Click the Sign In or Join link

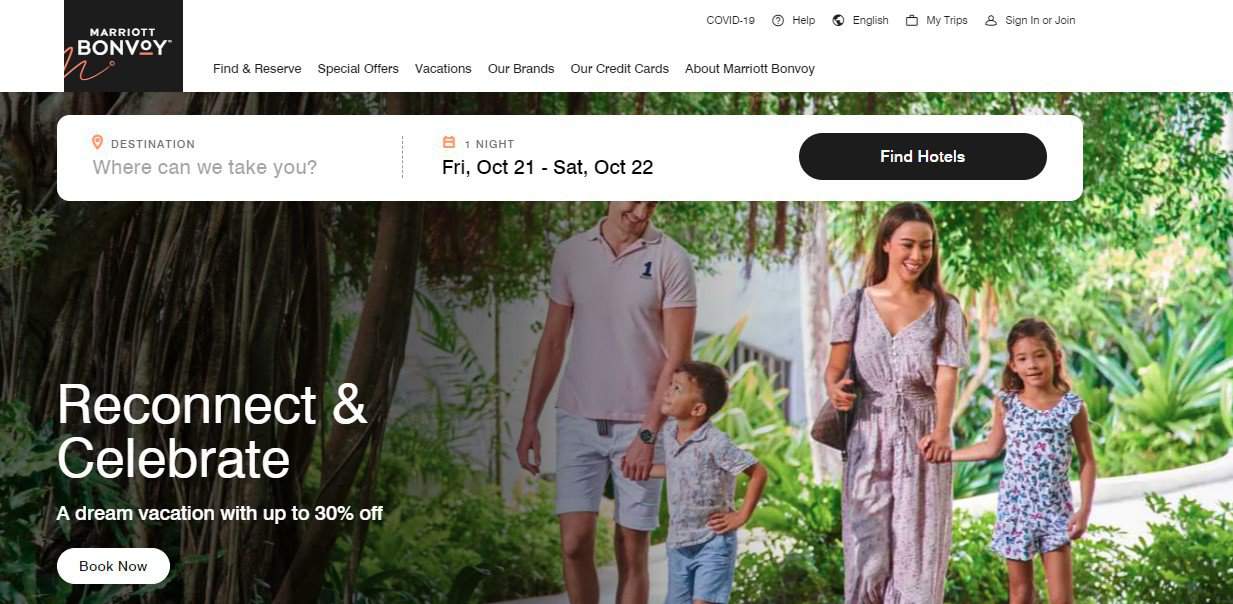[1041, 20]
